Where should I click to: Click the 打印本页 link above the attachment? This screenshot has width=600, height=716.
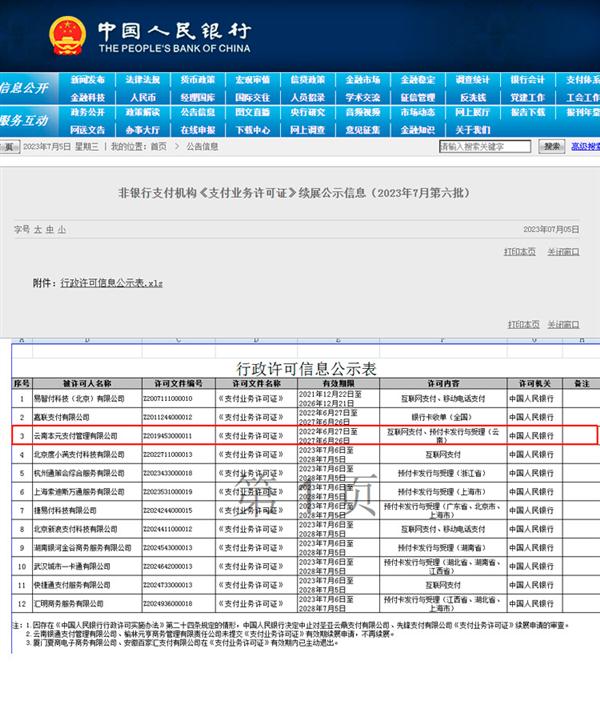click(x=520, y=252)
